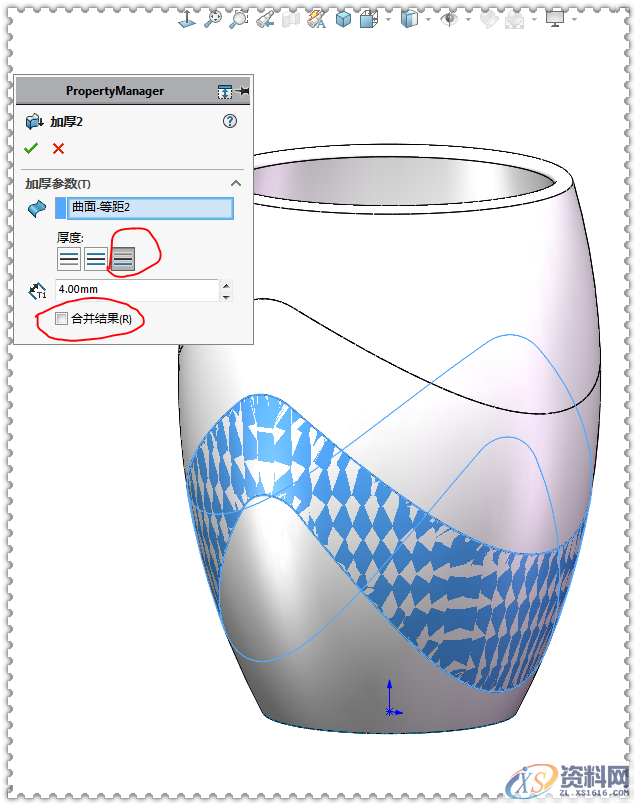Click the Apply Scene icon
This screenshot has height=806, width=637.
(x=515, y=20)
